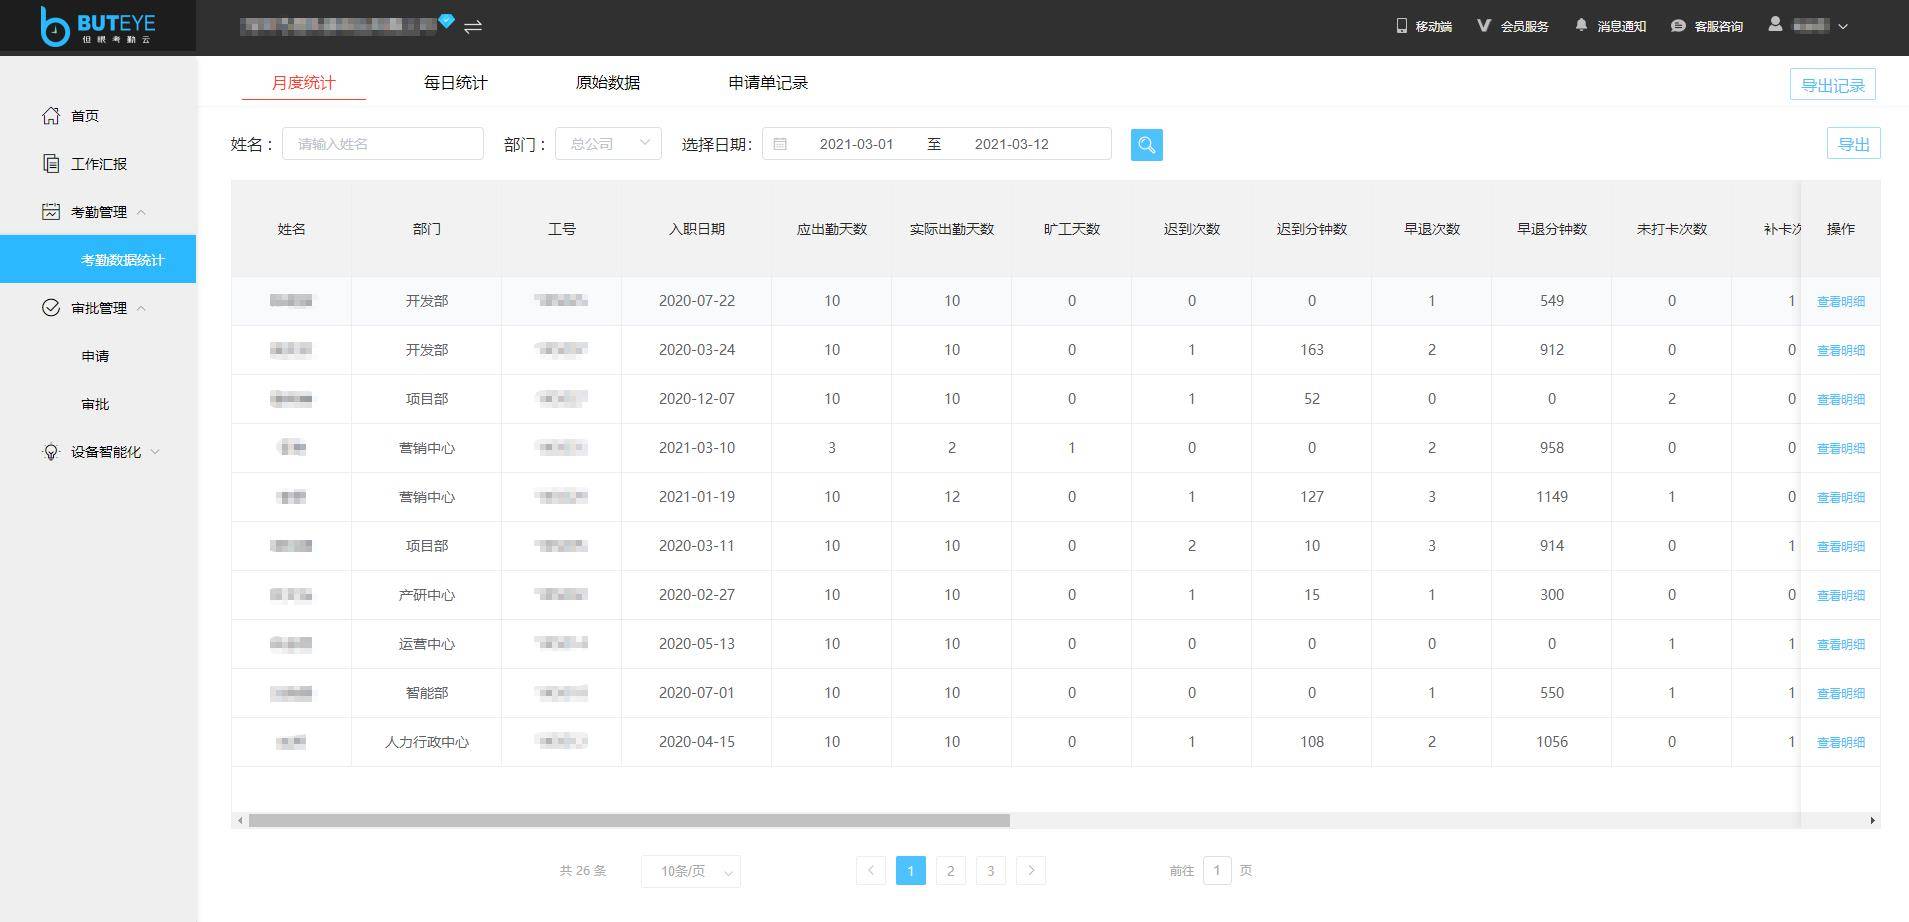This screenshot has width=1909, height=922.
Task: Open the 审批 sidebar item
Action: [95, 404]
